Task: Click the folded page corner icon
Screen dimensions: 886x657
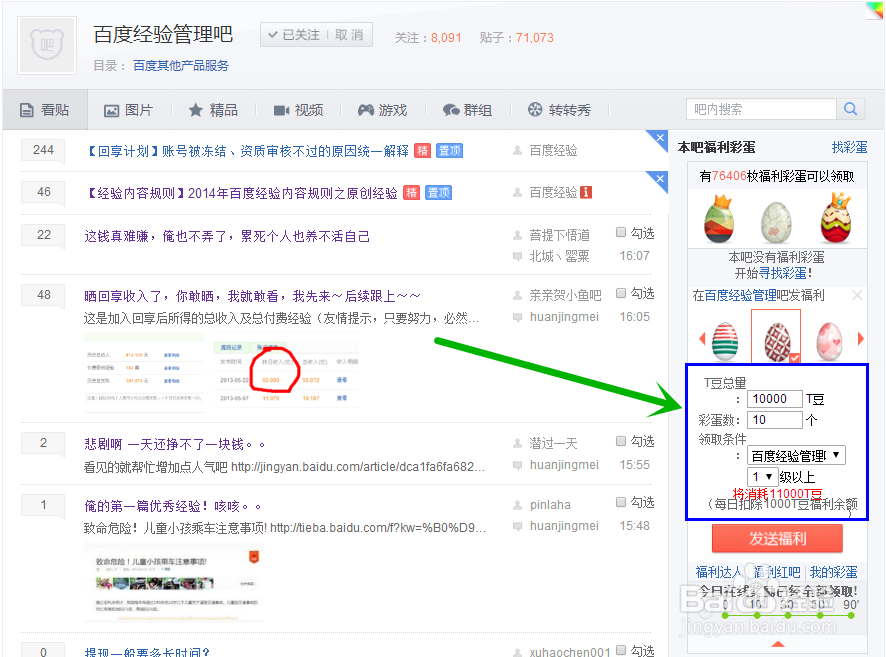Action: [874, 10]
